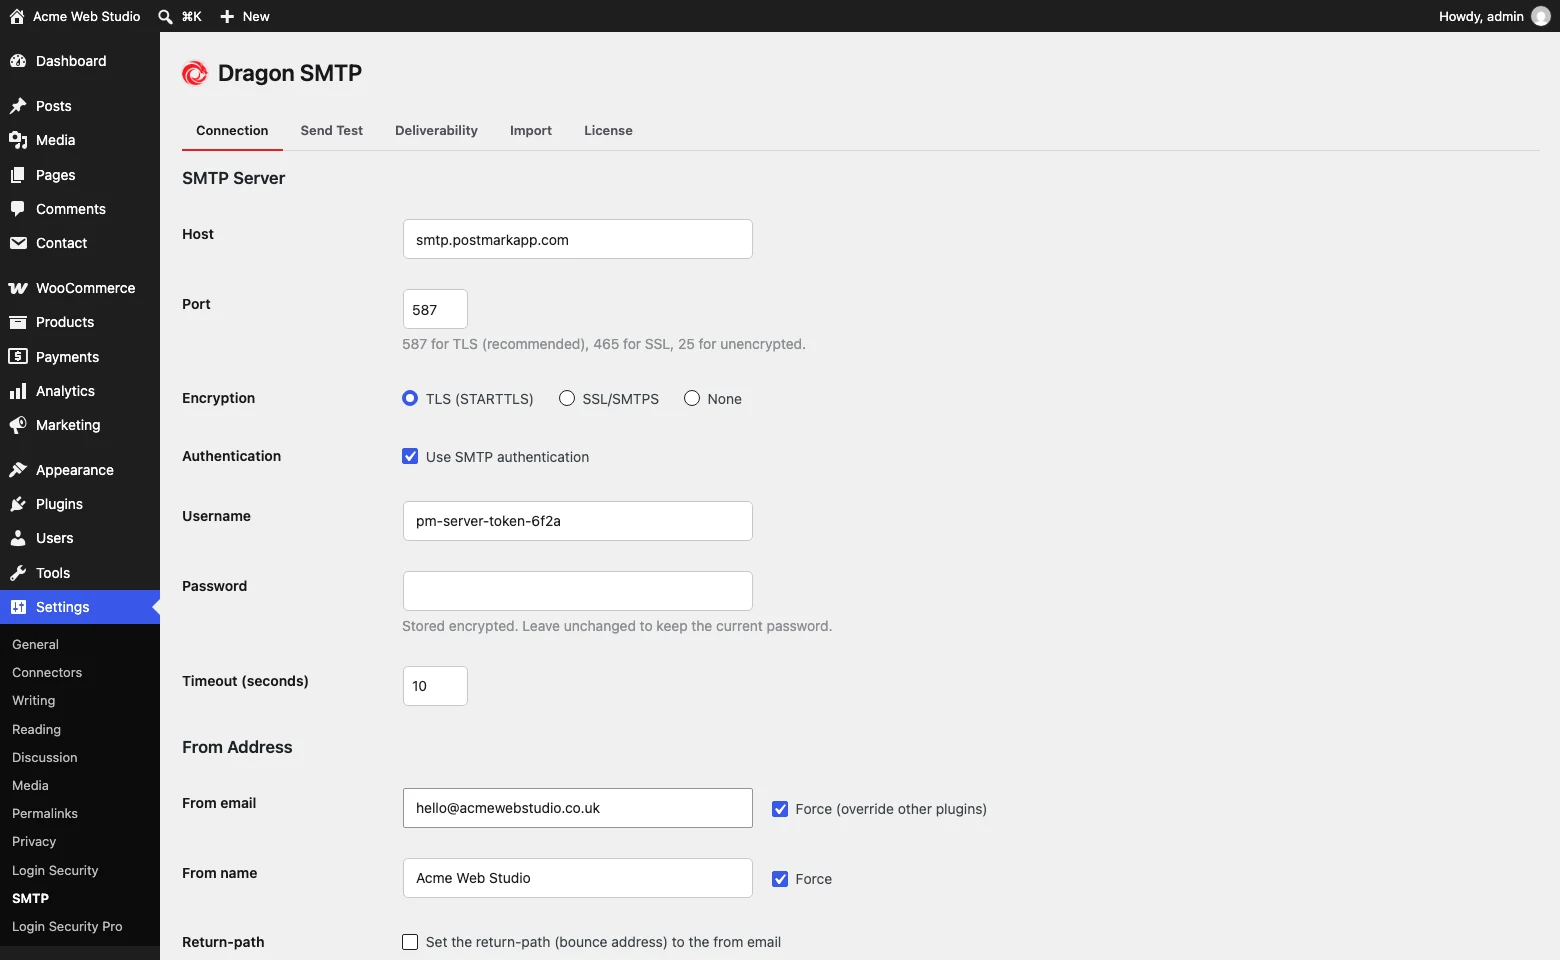
Task: Click the Password input field
Action: click(x=578, y=591)
